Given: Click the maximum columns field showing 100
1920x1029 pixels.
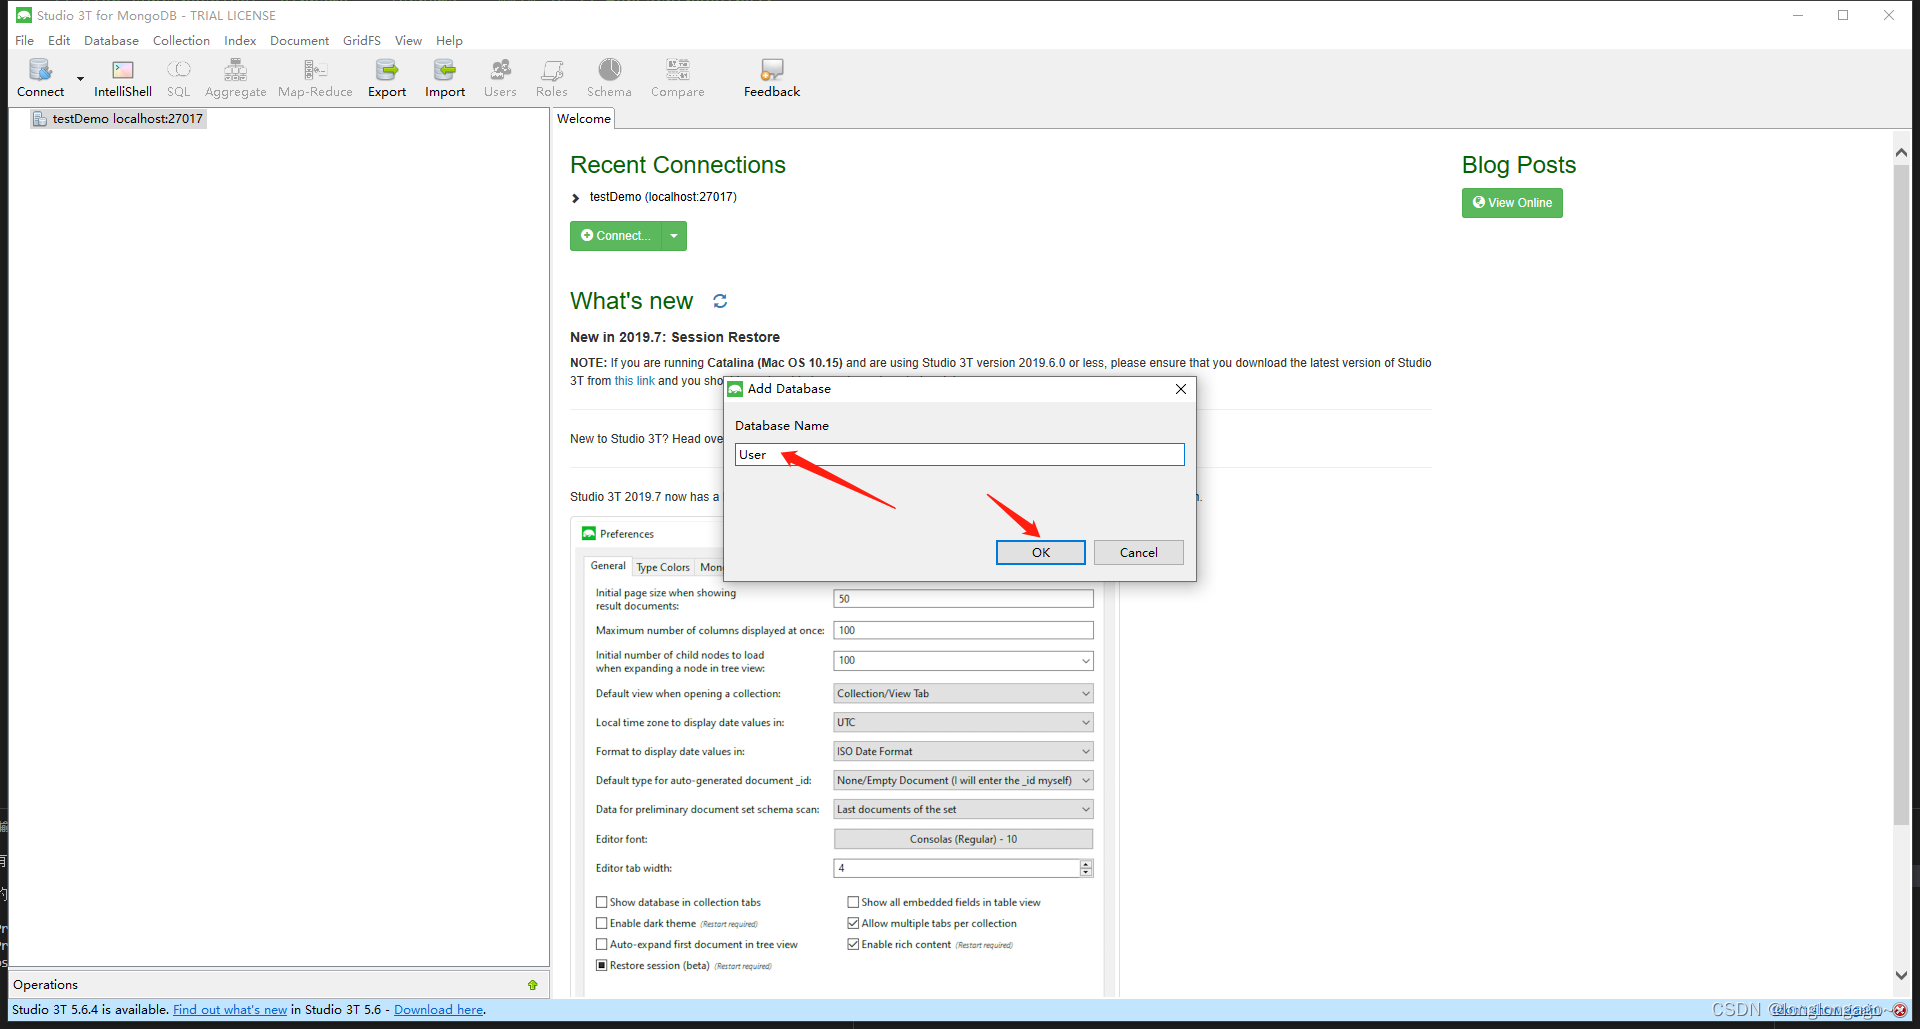Looking at the screenshot, I should coord(963,631).
